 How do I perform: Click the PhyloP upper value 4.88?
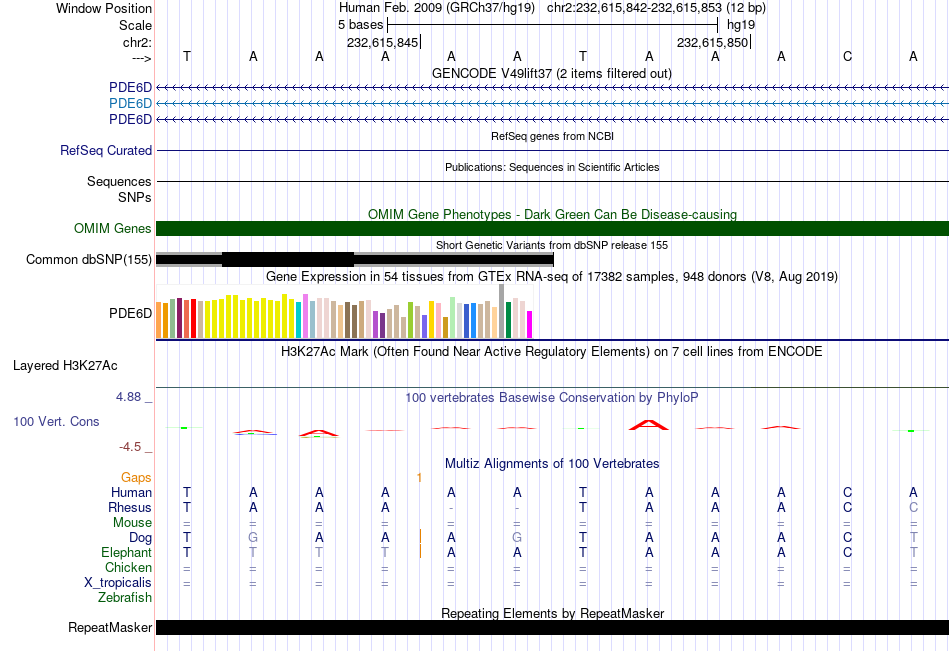click(128, 397)
